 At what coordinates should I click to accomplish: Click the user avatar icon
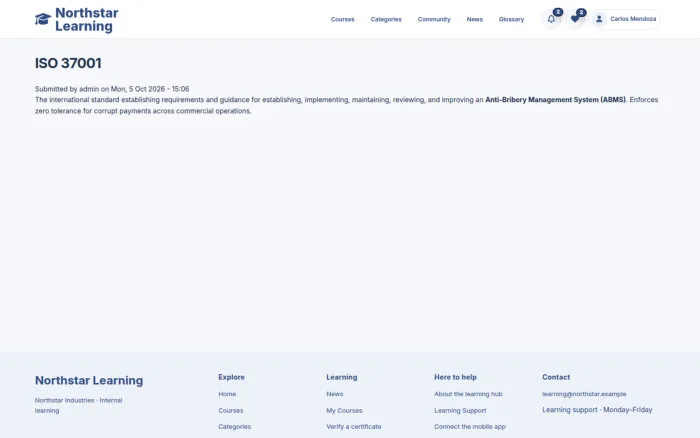(599, 19)
